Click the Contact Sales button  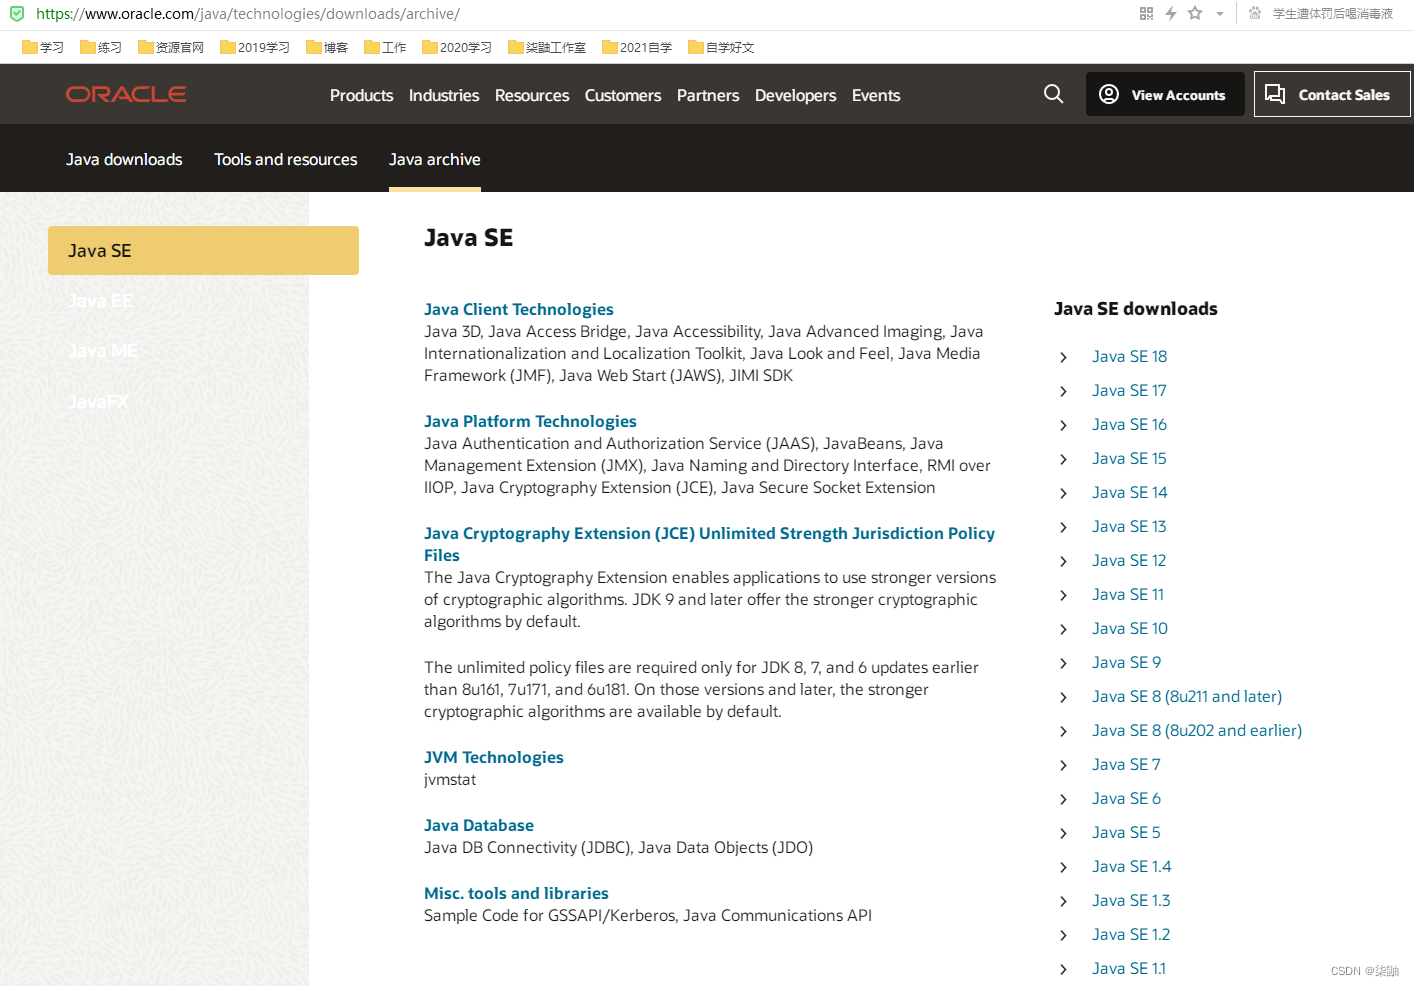tap(1332, 94)
